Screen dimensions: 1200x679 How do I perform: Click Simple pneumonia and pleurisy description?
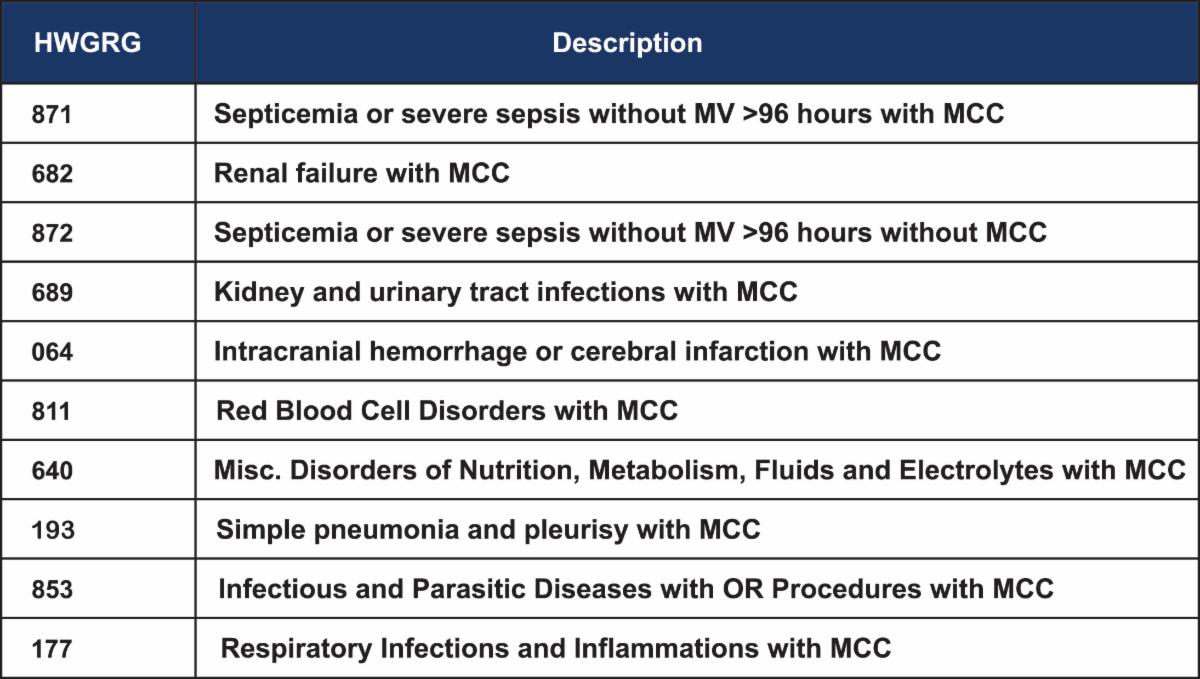click(x=488, y=530)
